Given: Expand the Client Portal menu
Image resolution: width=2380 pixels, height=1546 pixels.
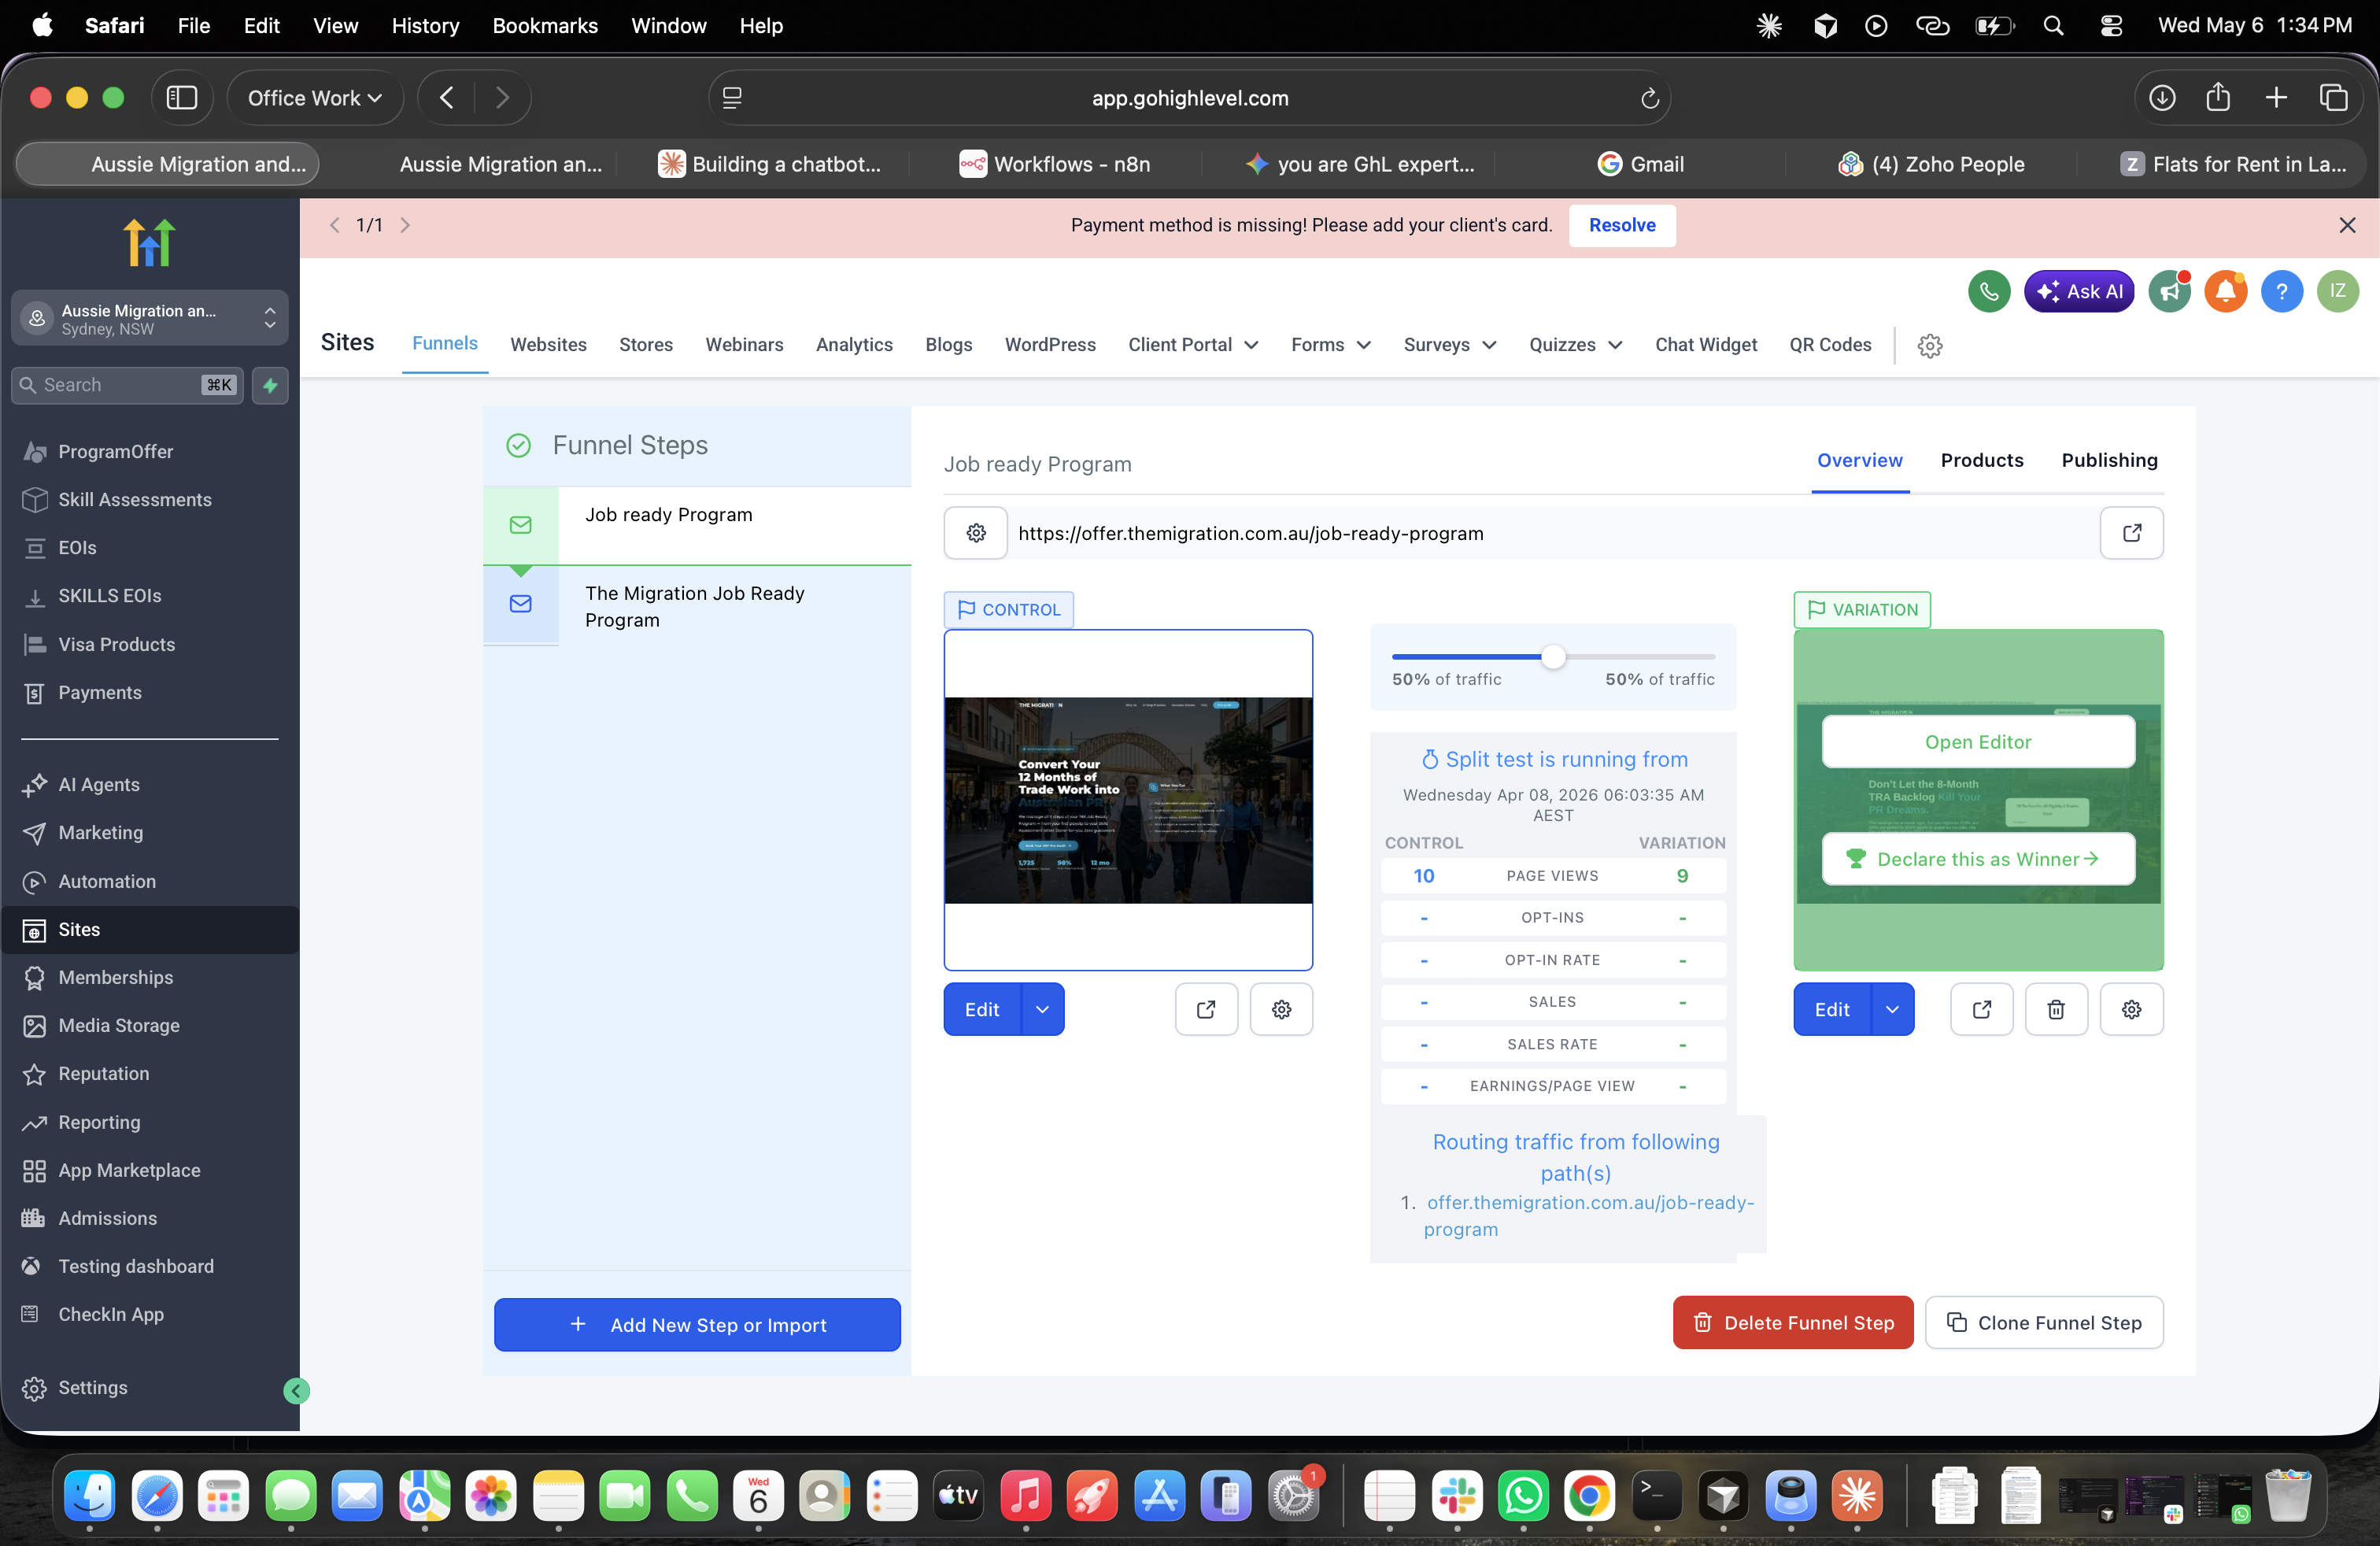Looking at the screenshot, I should pos(1193,345).
